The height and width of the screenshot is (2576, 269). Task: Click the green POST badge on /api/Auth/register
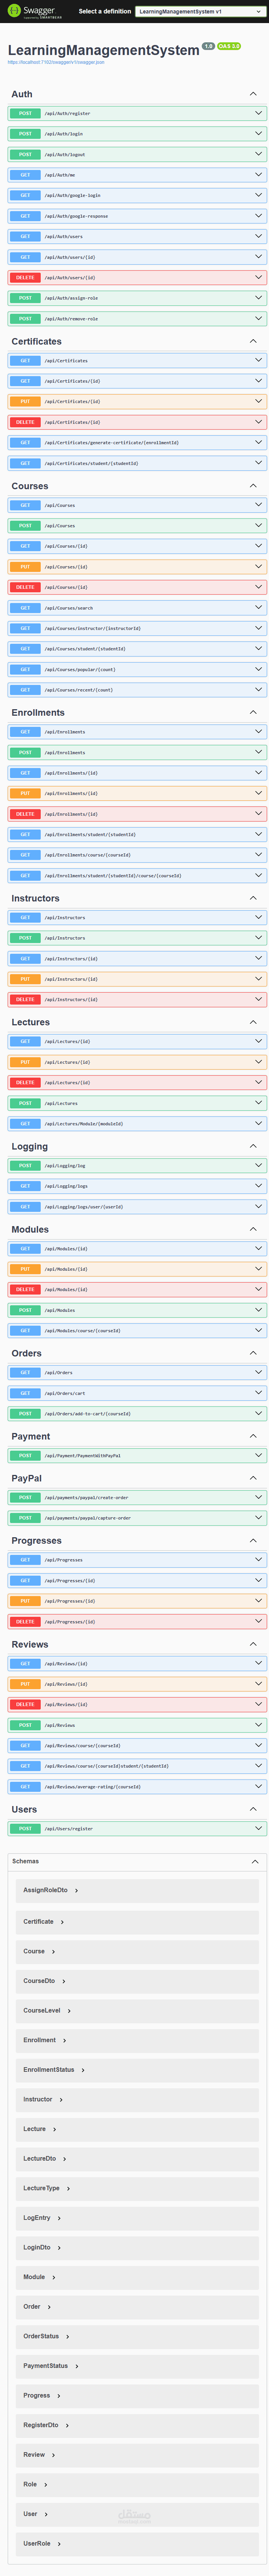coord(24,113)
